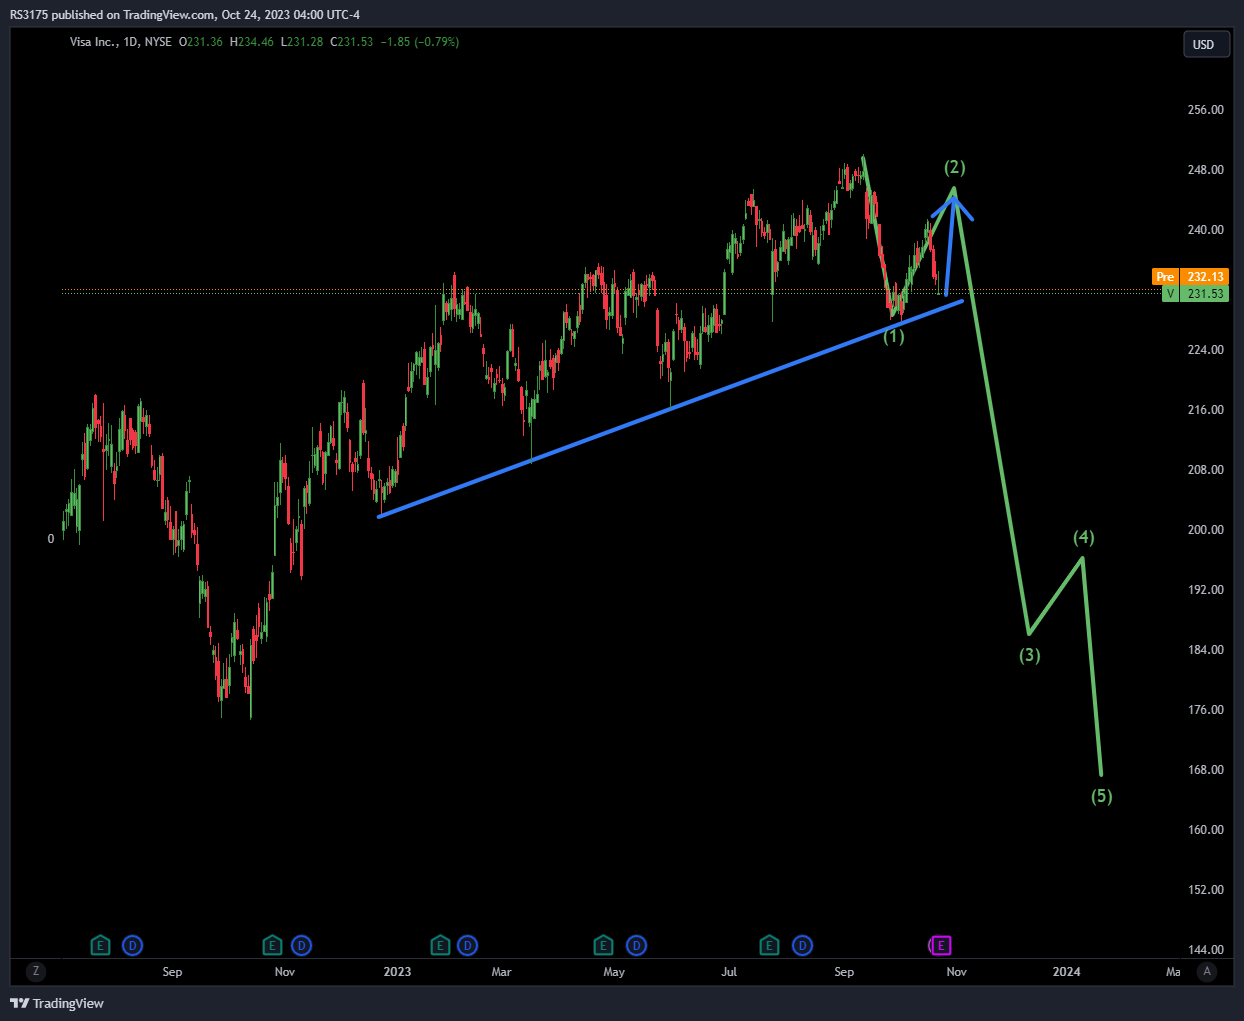Click the wave (3) label on the chart
This screenshot has width=1244, height=1021.
[x=1030, y=655]
